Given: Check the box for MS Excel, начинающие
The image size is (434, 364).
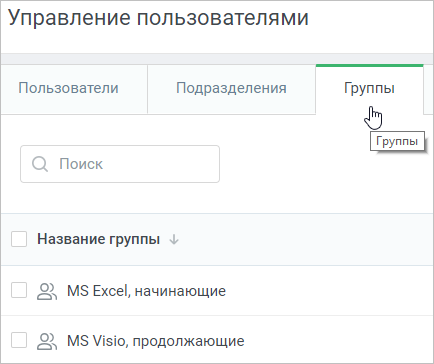Looking at the screenshot, I should coord(19,290).
